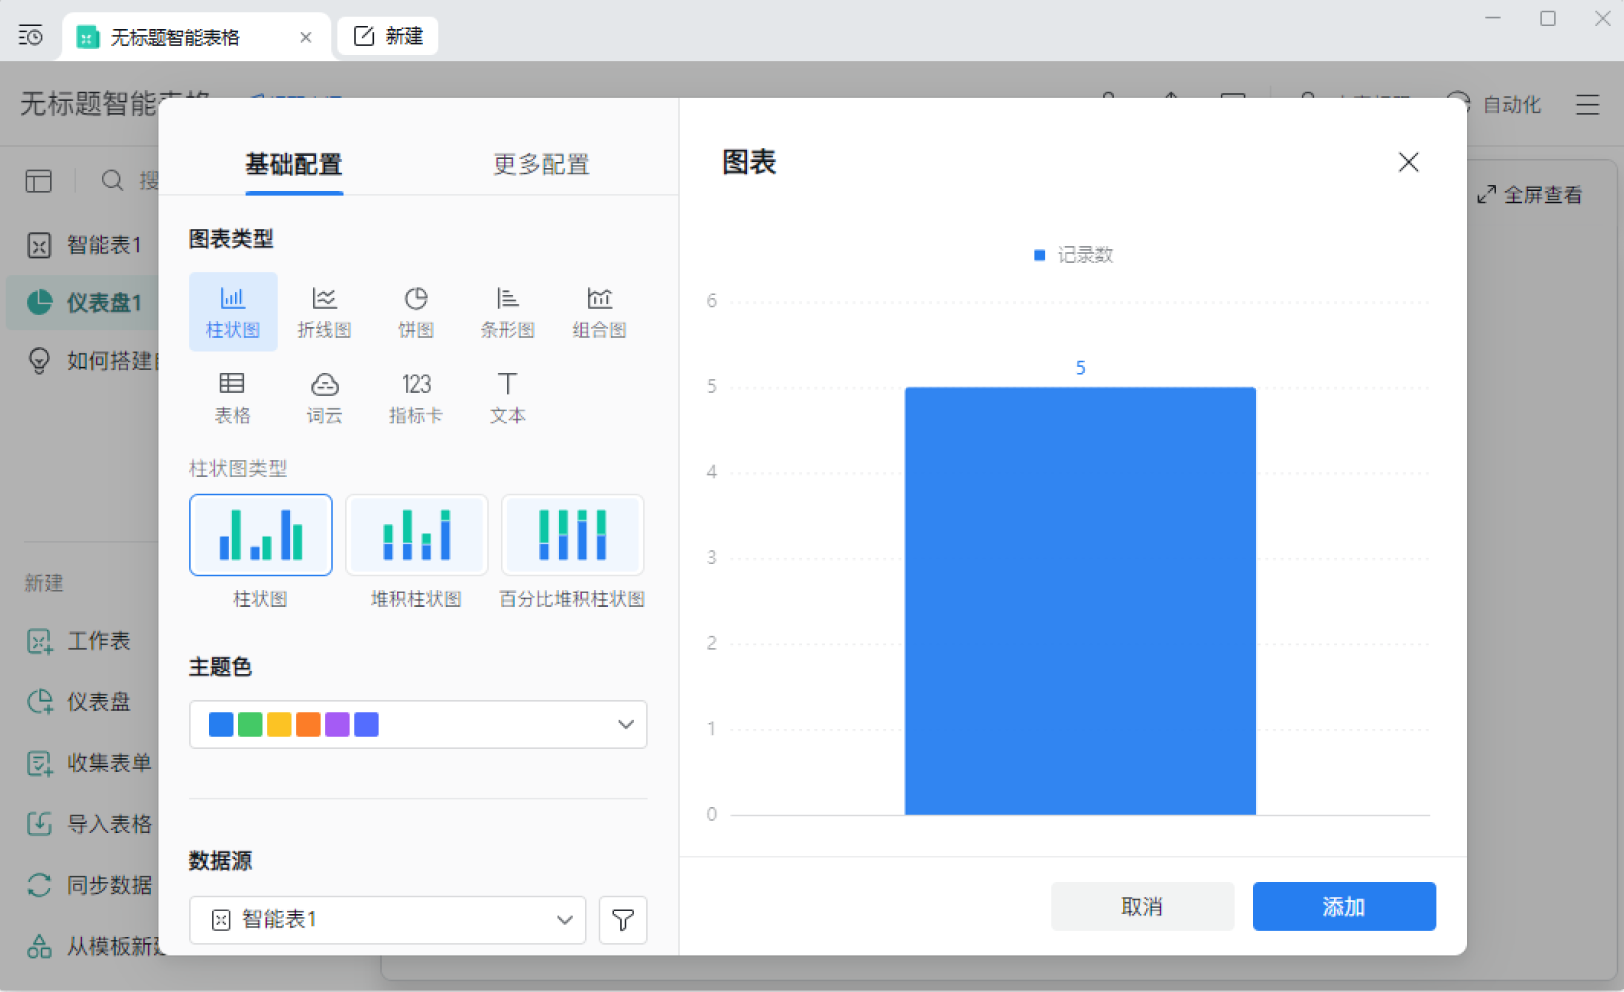This screenshot has height=992, width=1624.
Task: Switch to the 更多配置 tab
Action: pos(541,164)
